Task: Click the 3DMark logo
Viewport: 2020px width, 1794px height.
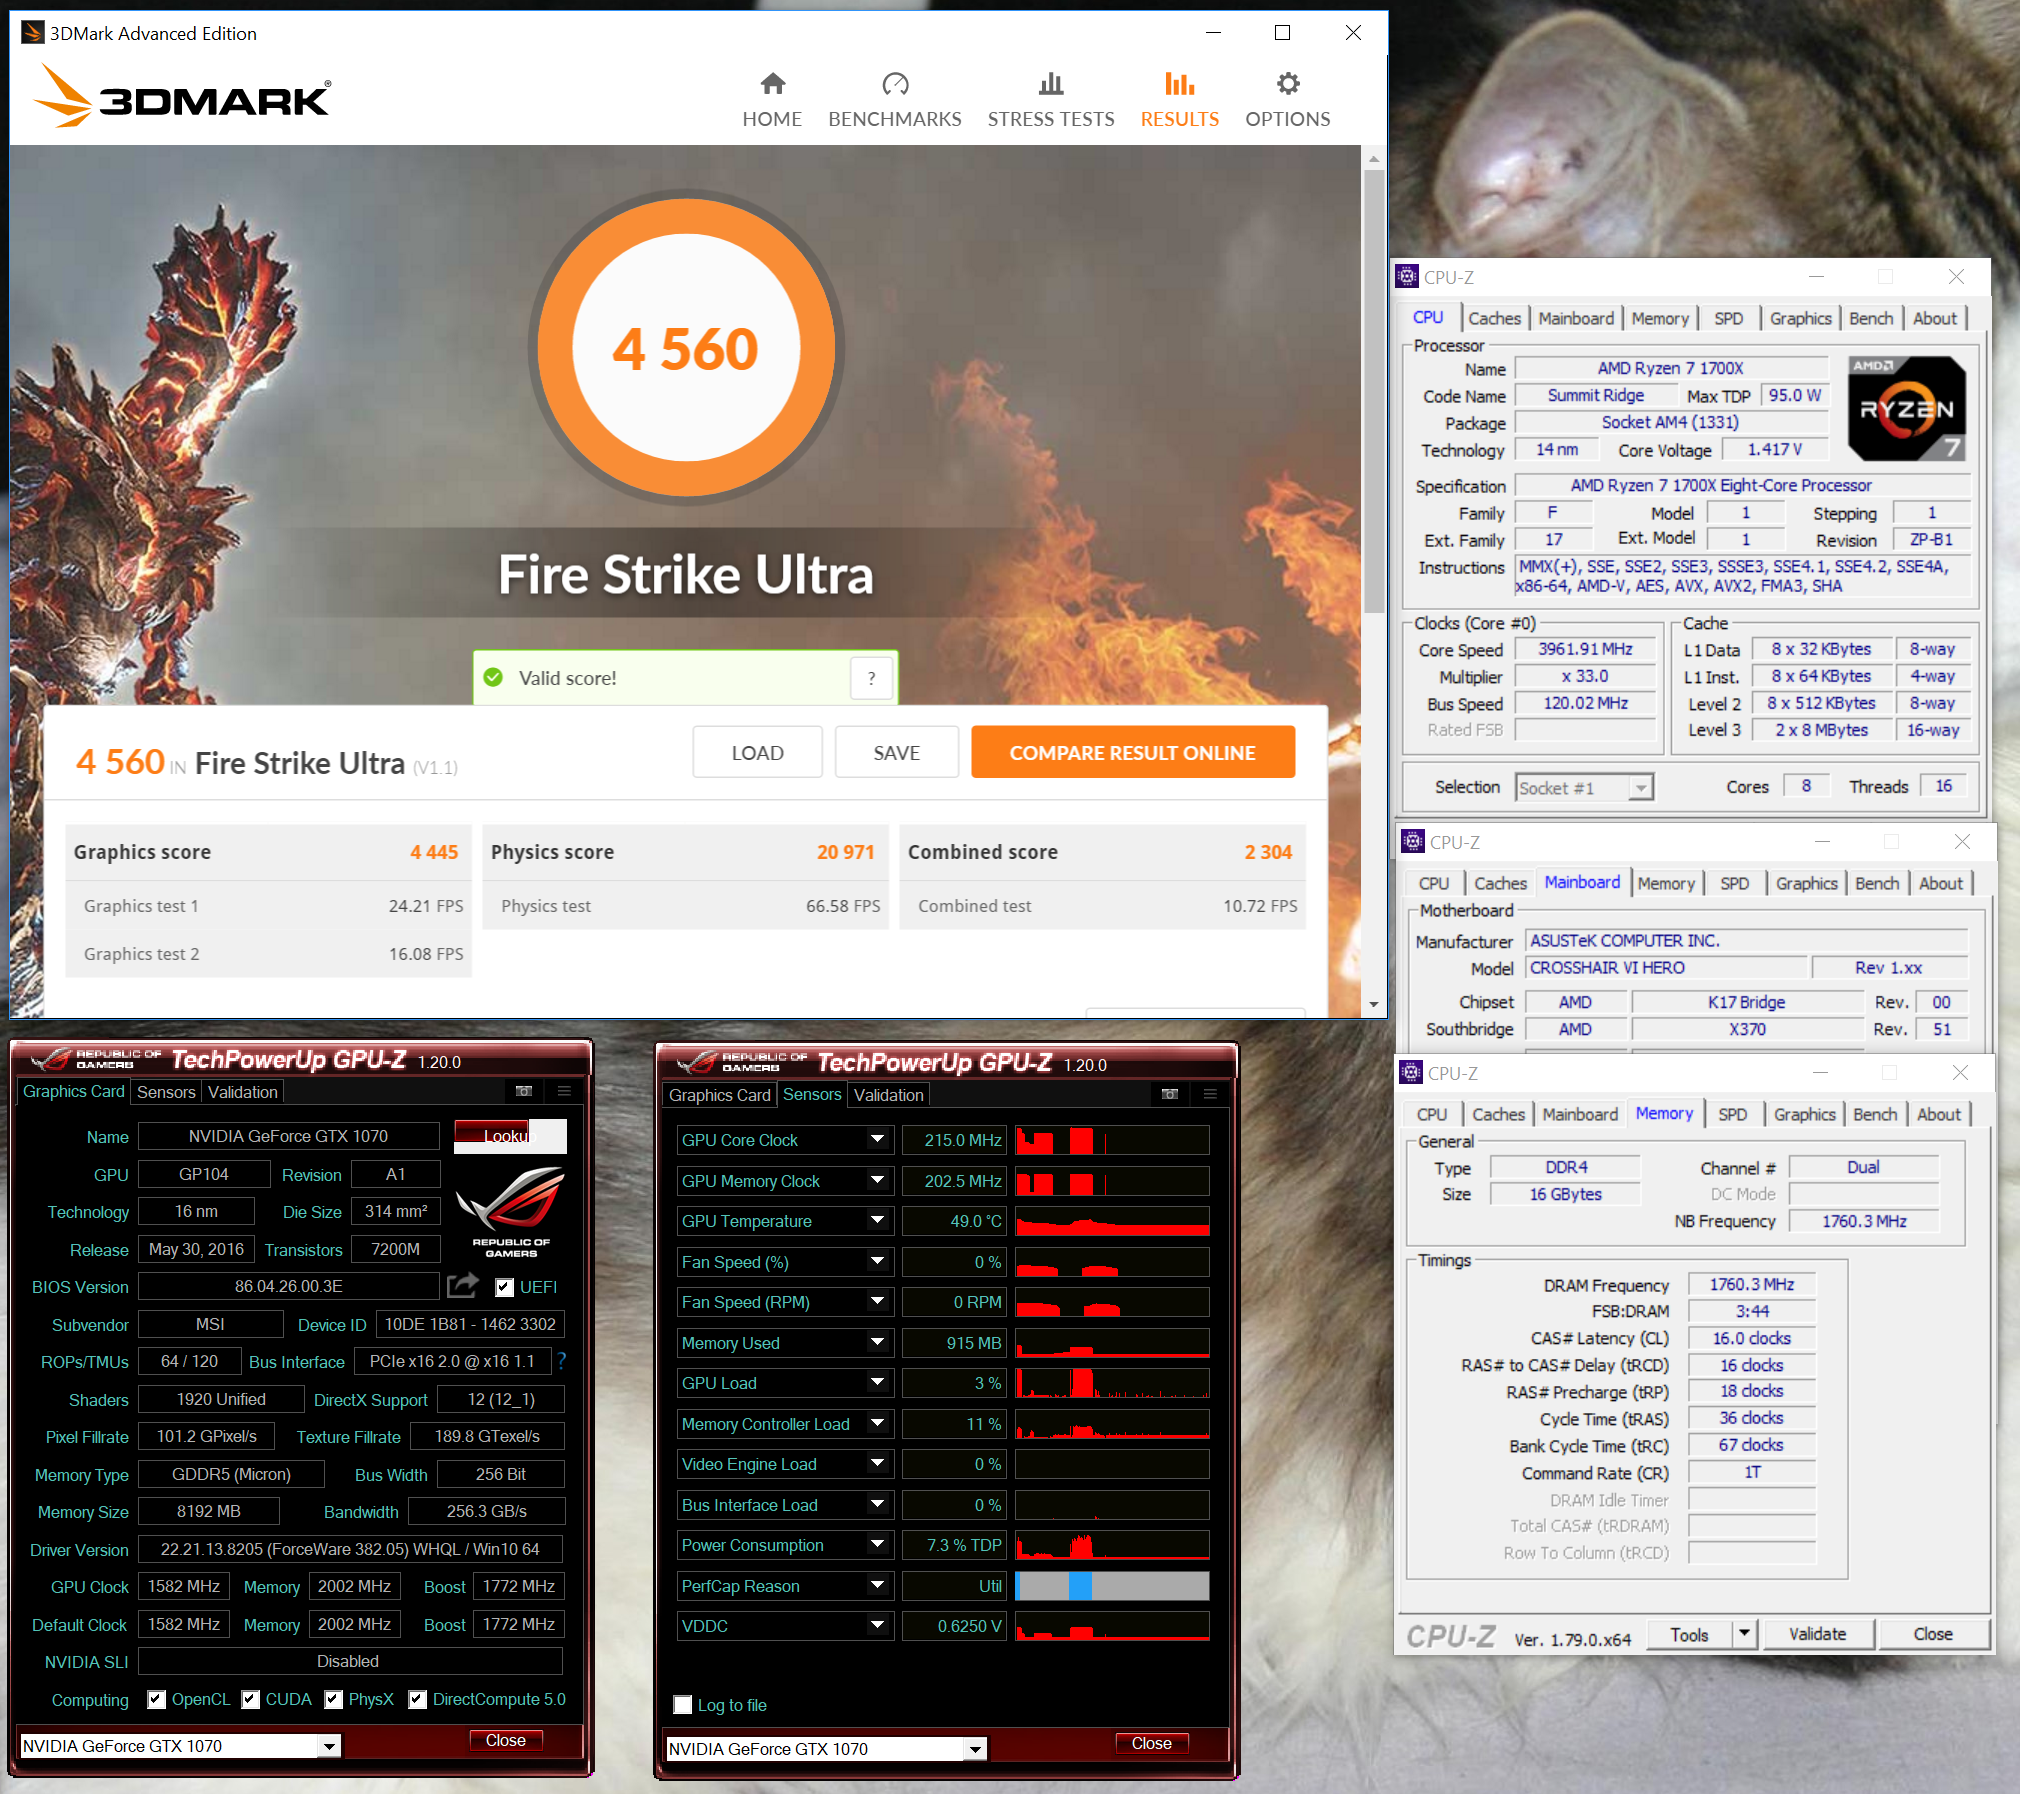Action: [x=182, y=97]
